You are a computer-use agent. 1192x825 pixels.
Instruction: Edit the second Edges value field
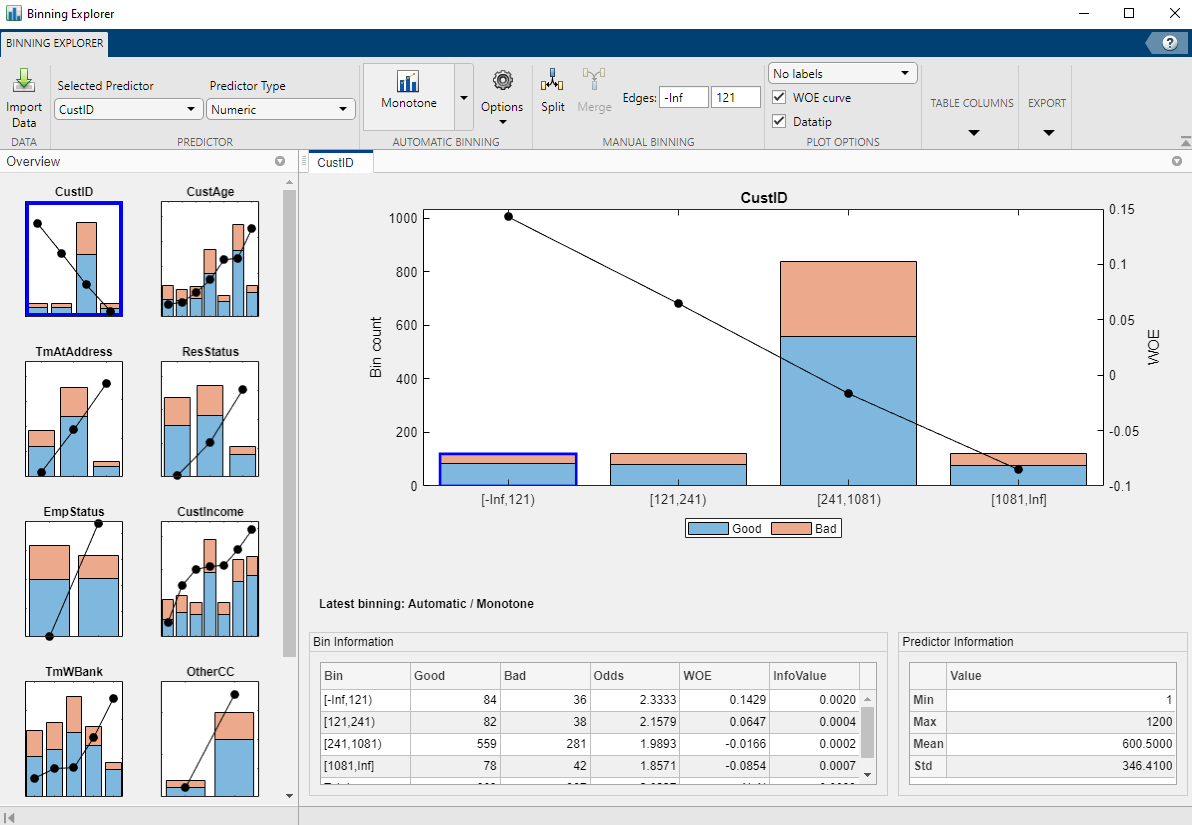click(737, 97)
